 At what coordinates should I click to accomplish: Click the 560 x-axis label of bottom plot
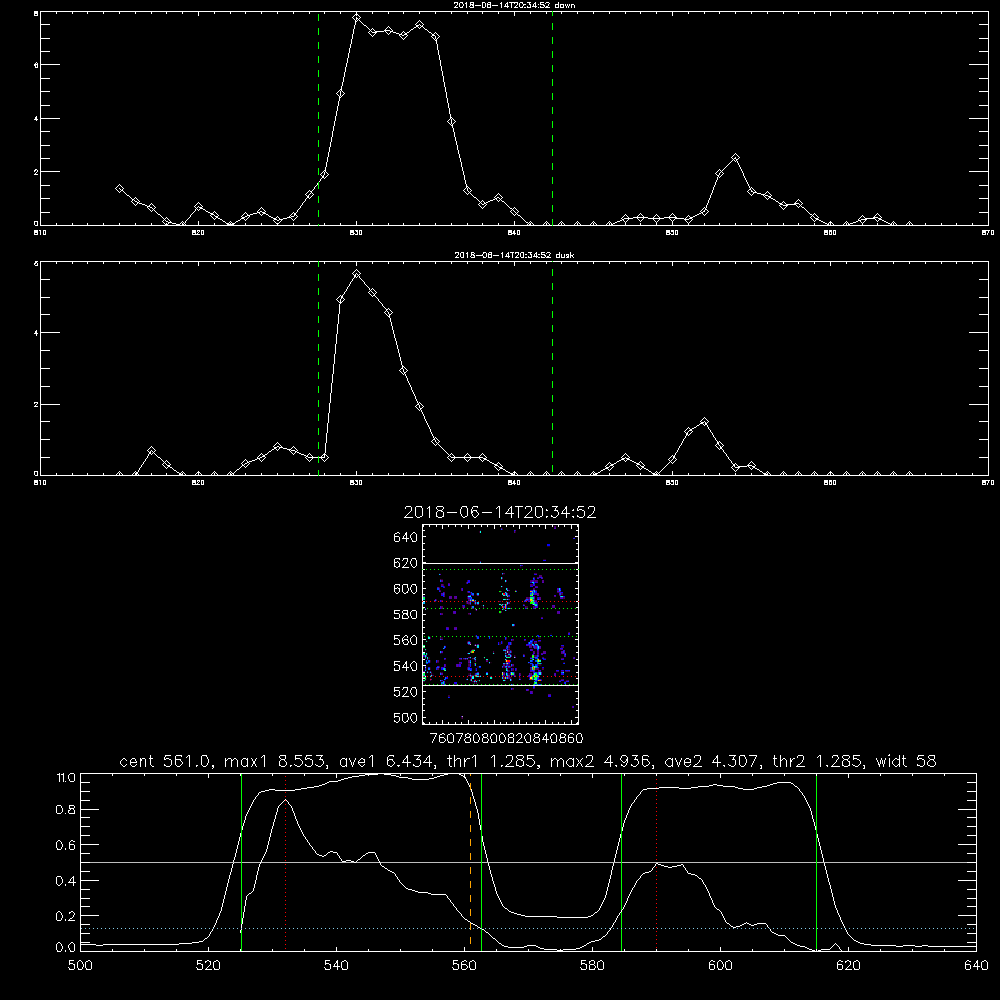click(x=464, y=966)
